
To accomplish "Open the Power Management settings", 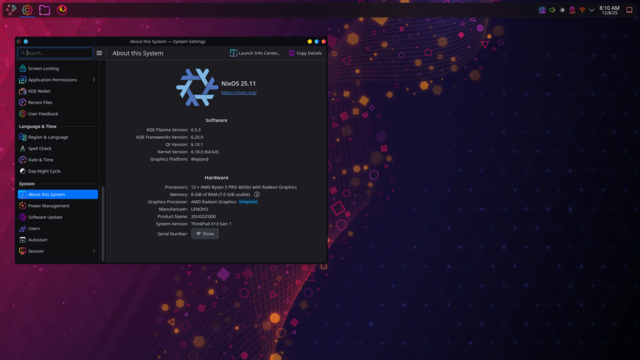I will pos(58,206).
